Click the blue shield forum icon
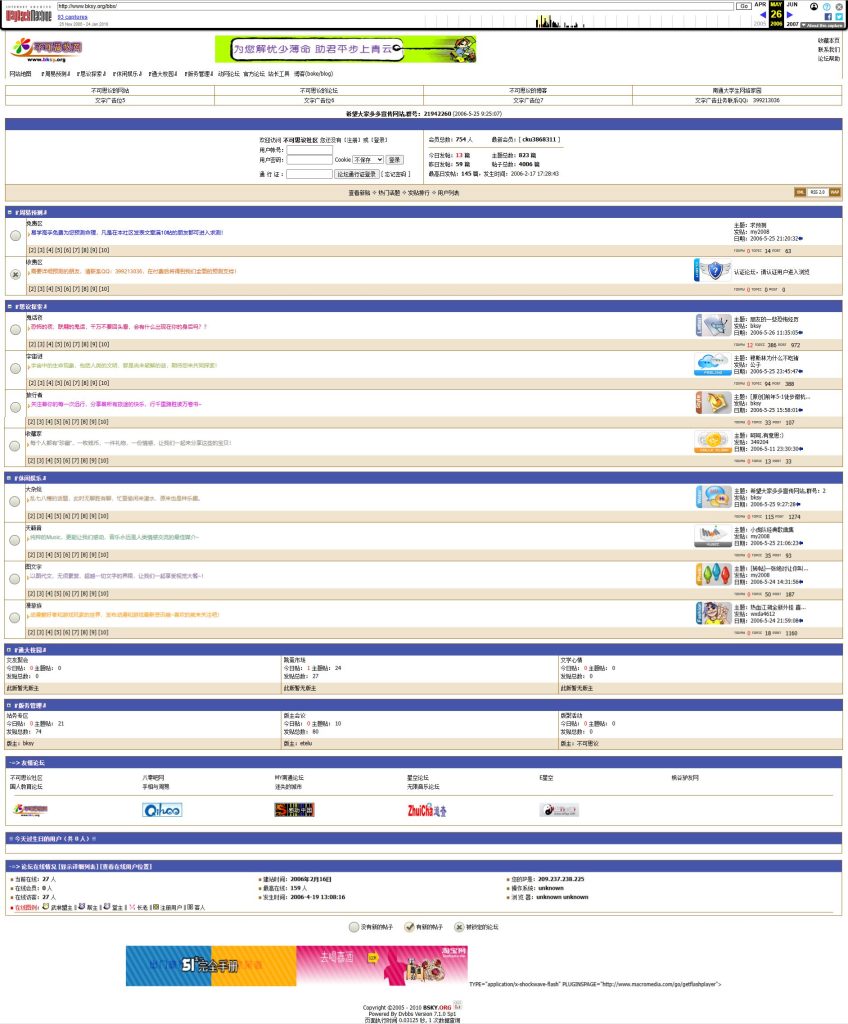 pos(712,270)
